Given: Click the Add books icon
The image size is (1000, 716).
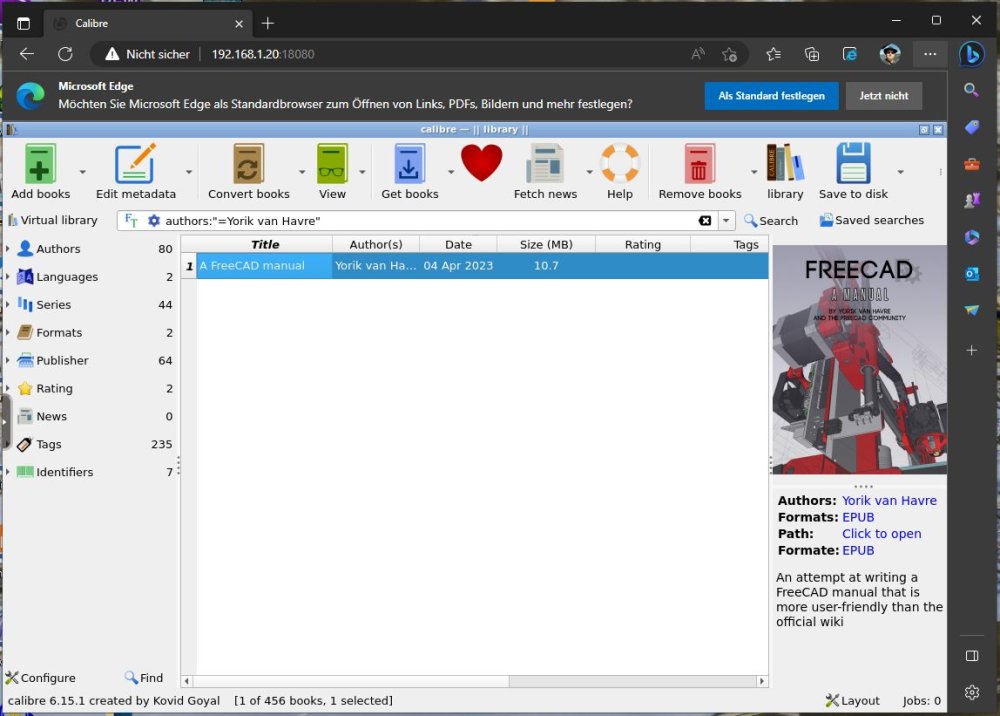Looking at the screenshot, I should [x=40, y=164].
